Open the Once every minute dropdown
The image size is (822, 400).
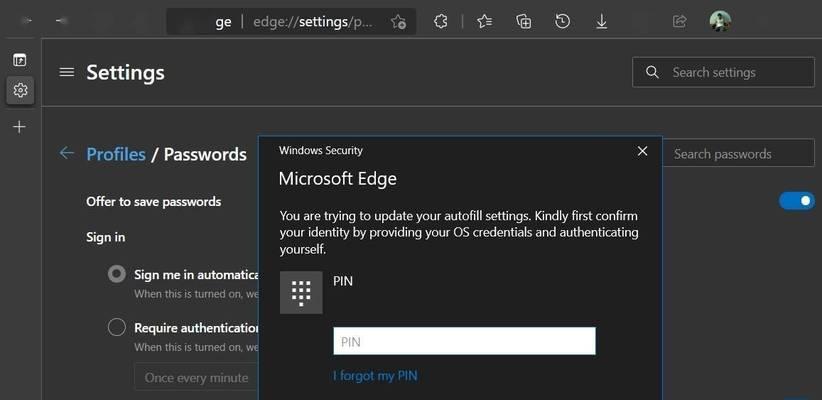point(197,377)
